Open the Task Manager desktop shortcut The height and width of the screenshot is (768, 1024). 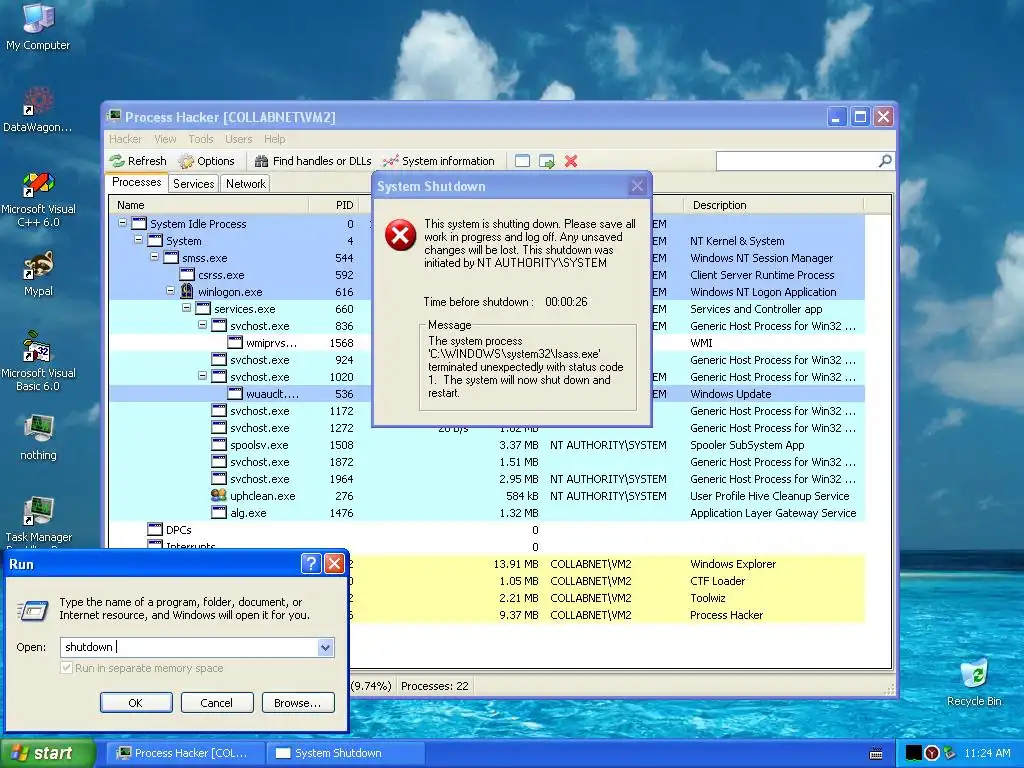pos(38,519)
